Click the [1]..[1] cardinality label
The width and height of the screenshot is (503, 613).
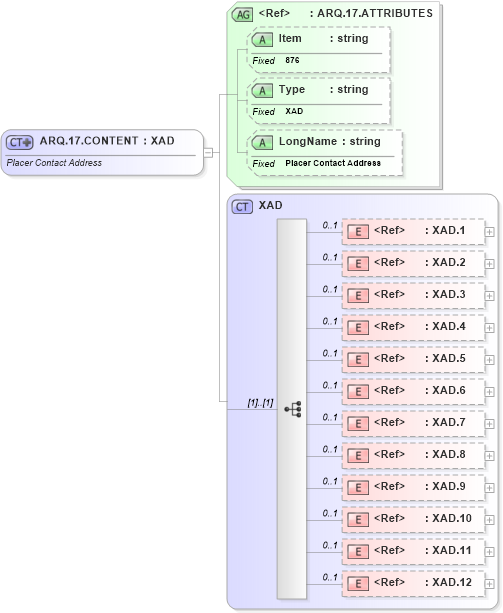tap(260, 403)
